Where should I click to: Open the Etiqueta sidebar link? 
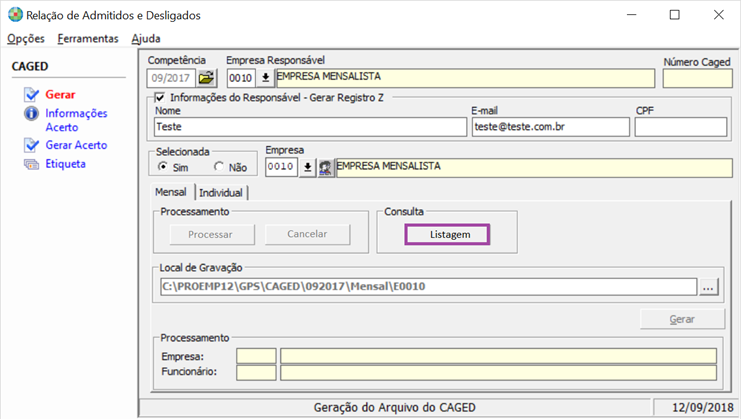click(x=65, y=164)
